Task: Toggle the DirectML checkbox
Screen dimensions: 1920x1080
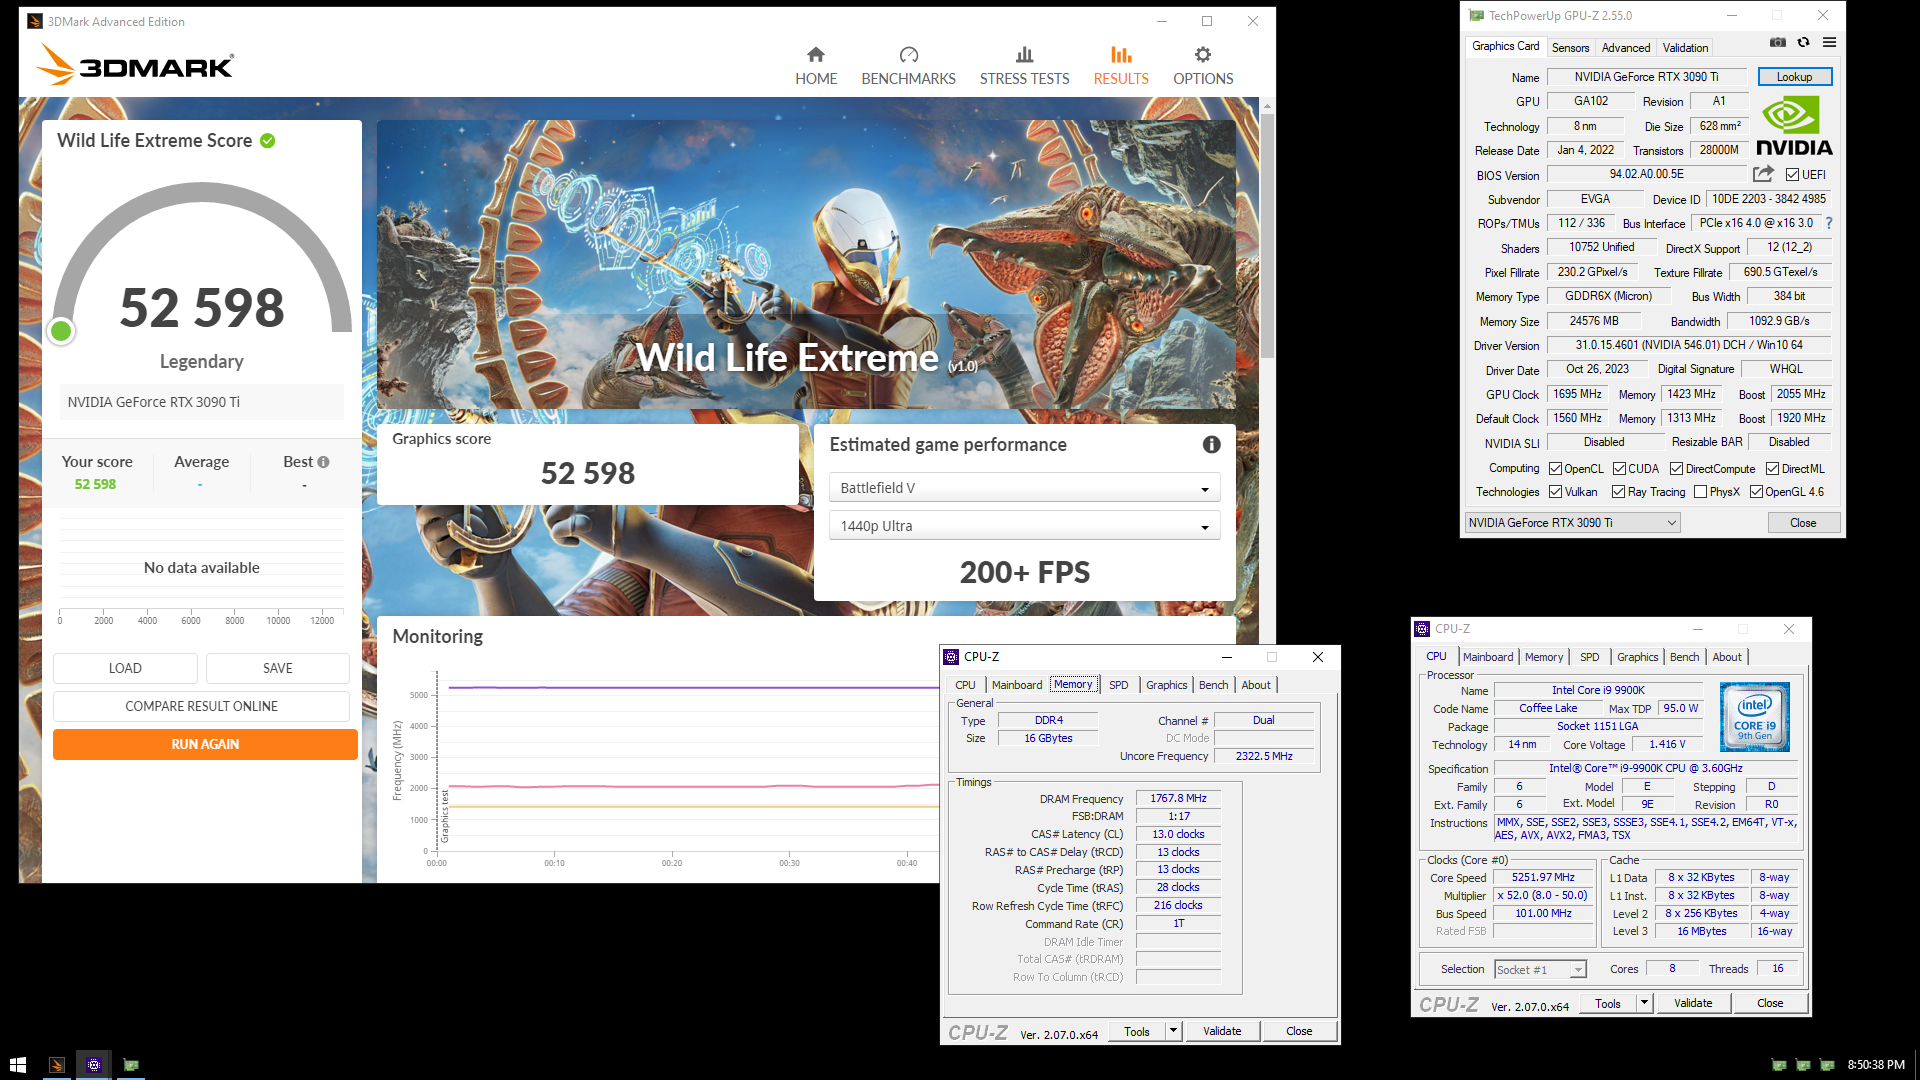Action: (x=1773, y=469)
